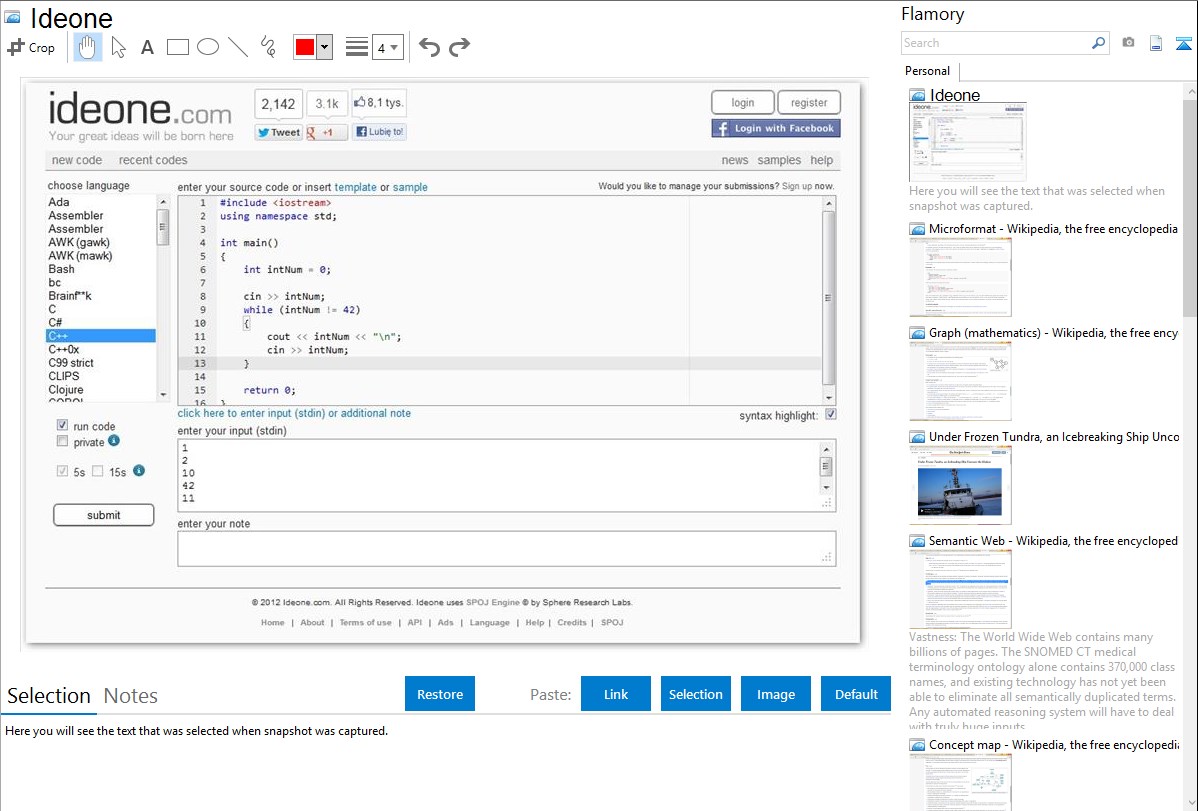Click the code editor vertical scrollbar
The height and width of the screenshot is (811, 1198).
click(828, 299)
